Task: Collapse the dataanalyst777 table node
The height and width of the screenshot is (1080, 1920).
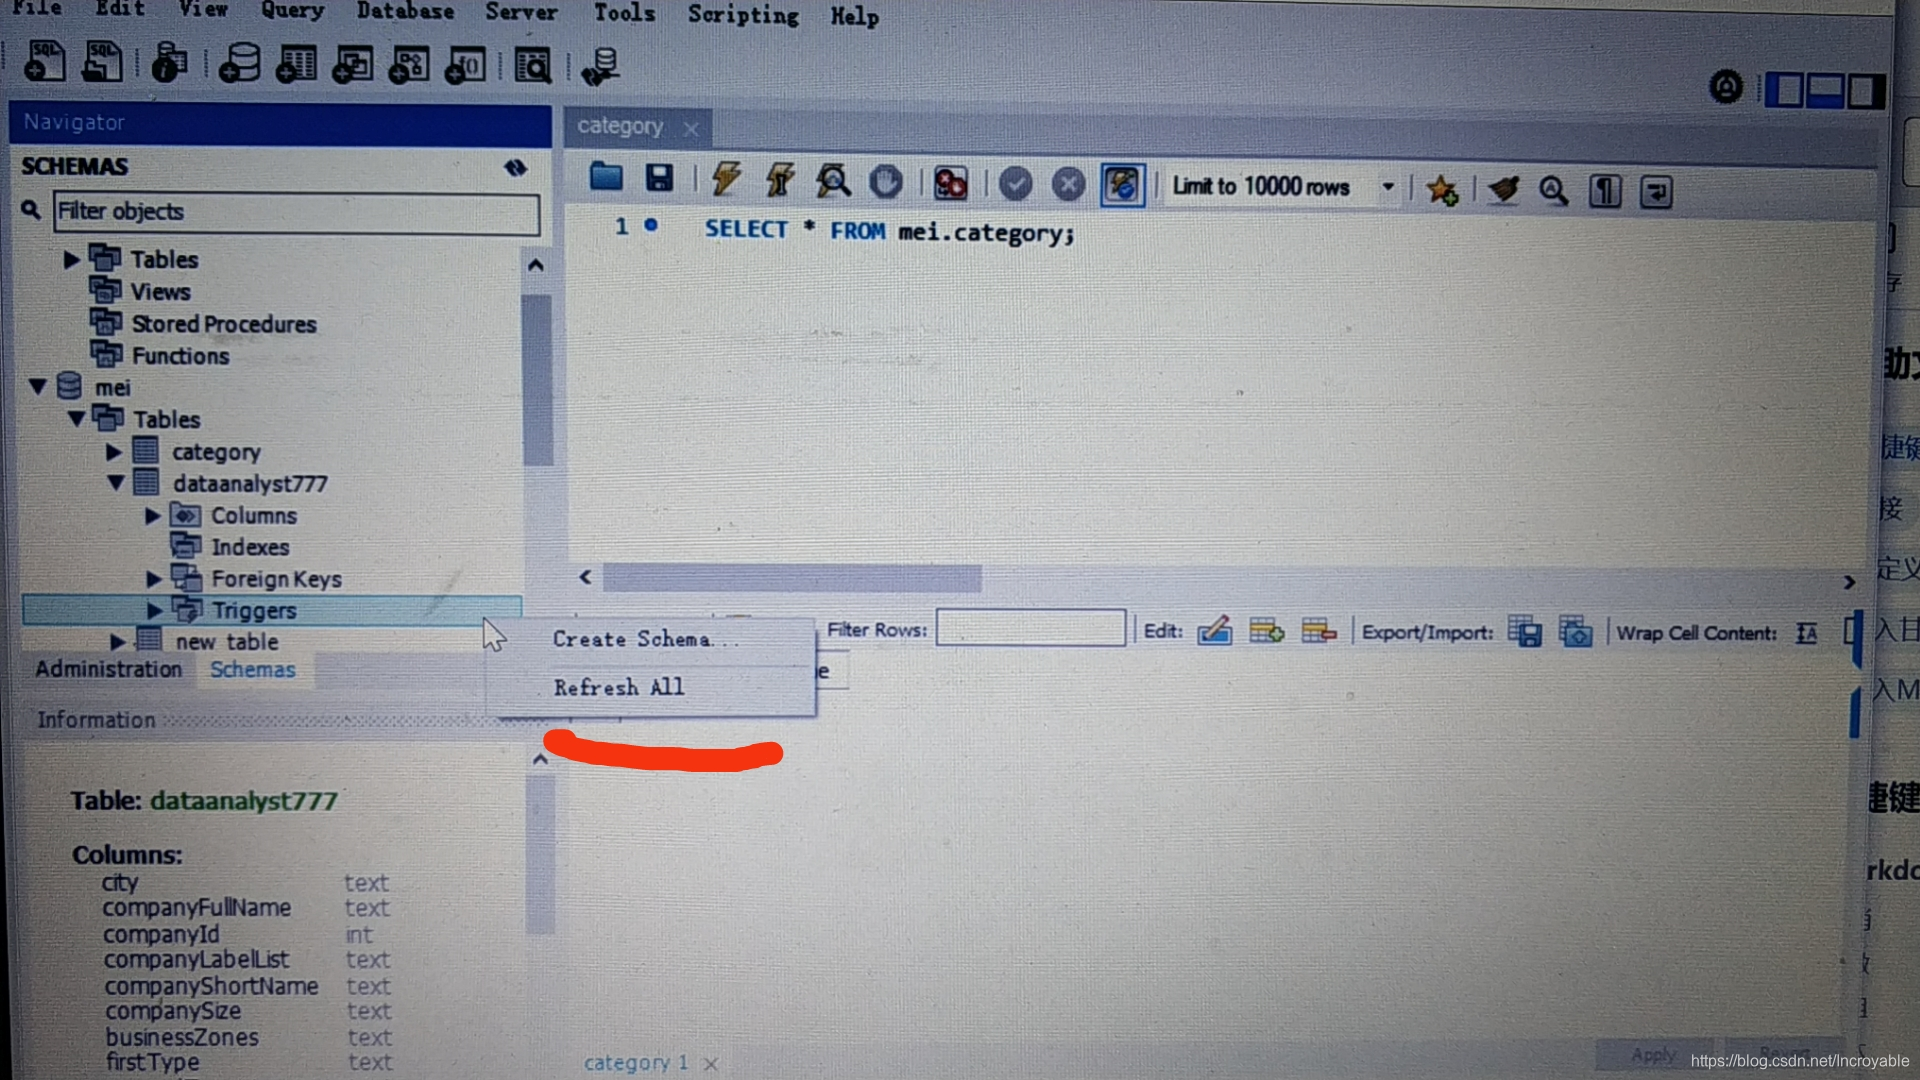Action: 116,483
